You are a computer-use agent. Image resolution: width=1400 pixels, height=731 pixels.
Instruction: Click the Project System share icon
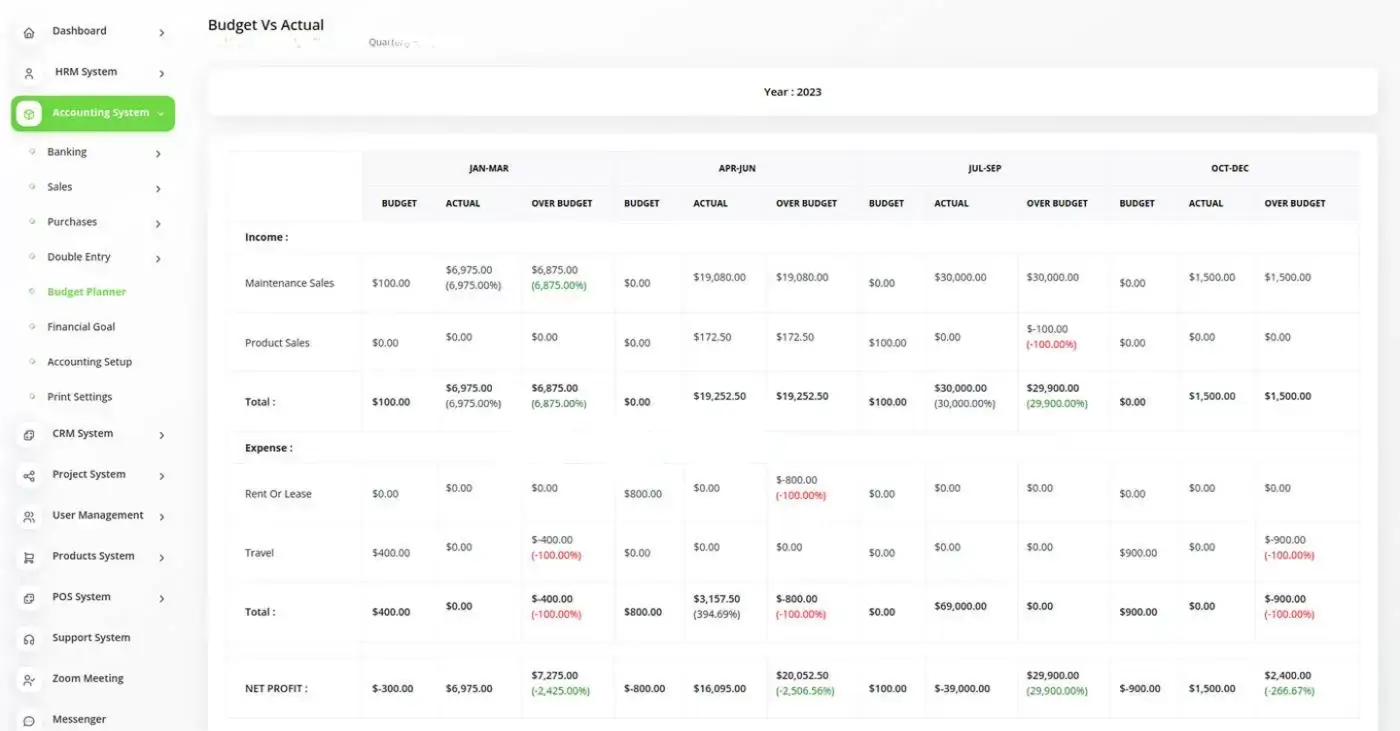coord(29,476)
